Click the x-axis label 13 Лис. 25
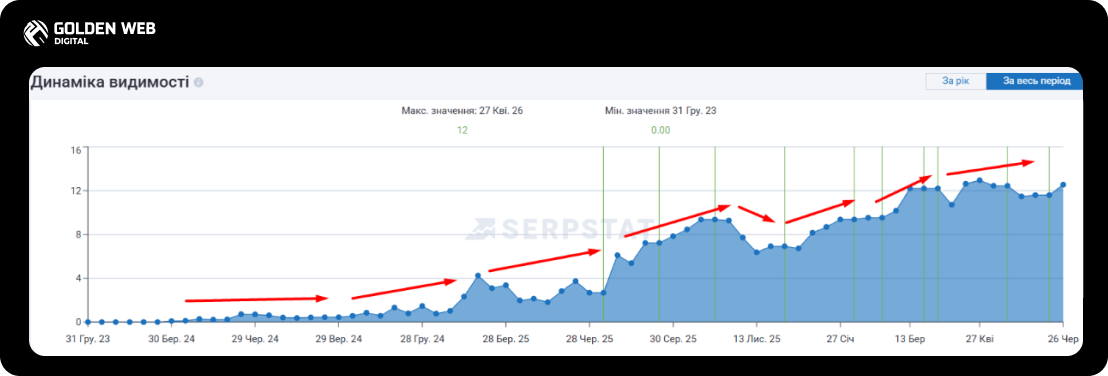Viewport: 1108px width, 376px height. (x=757, y=340)
